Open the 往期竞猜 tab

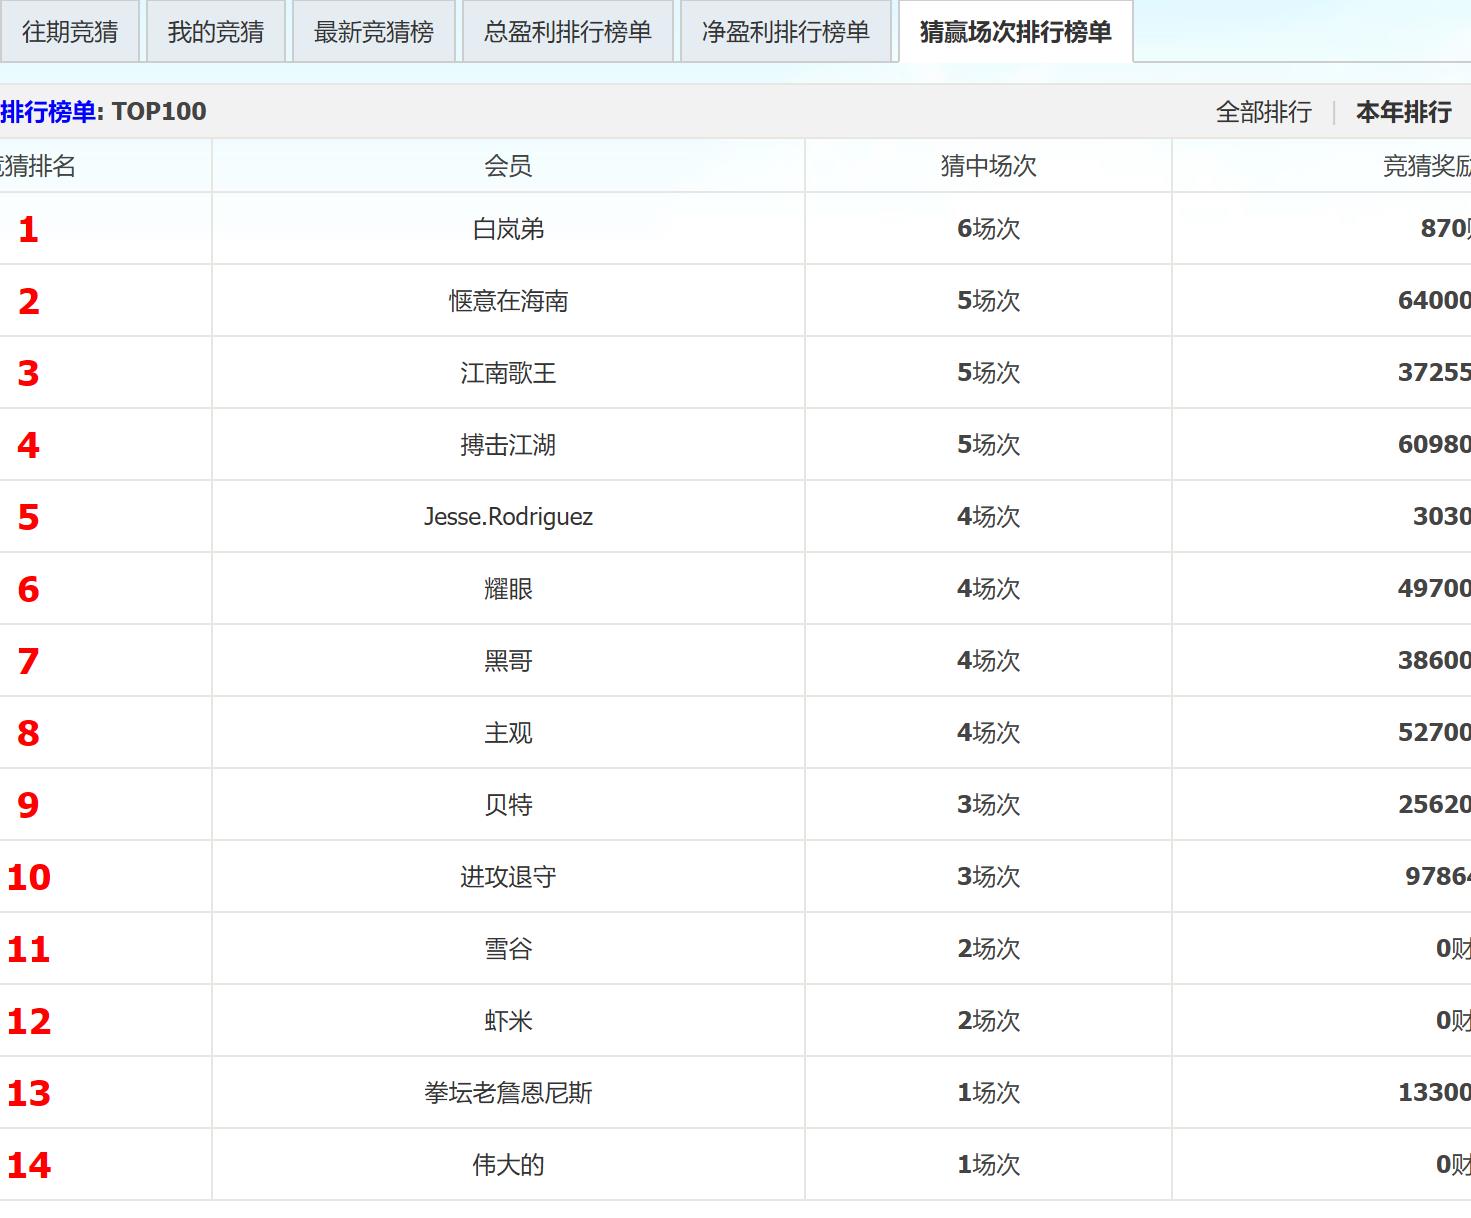point(70,32)
